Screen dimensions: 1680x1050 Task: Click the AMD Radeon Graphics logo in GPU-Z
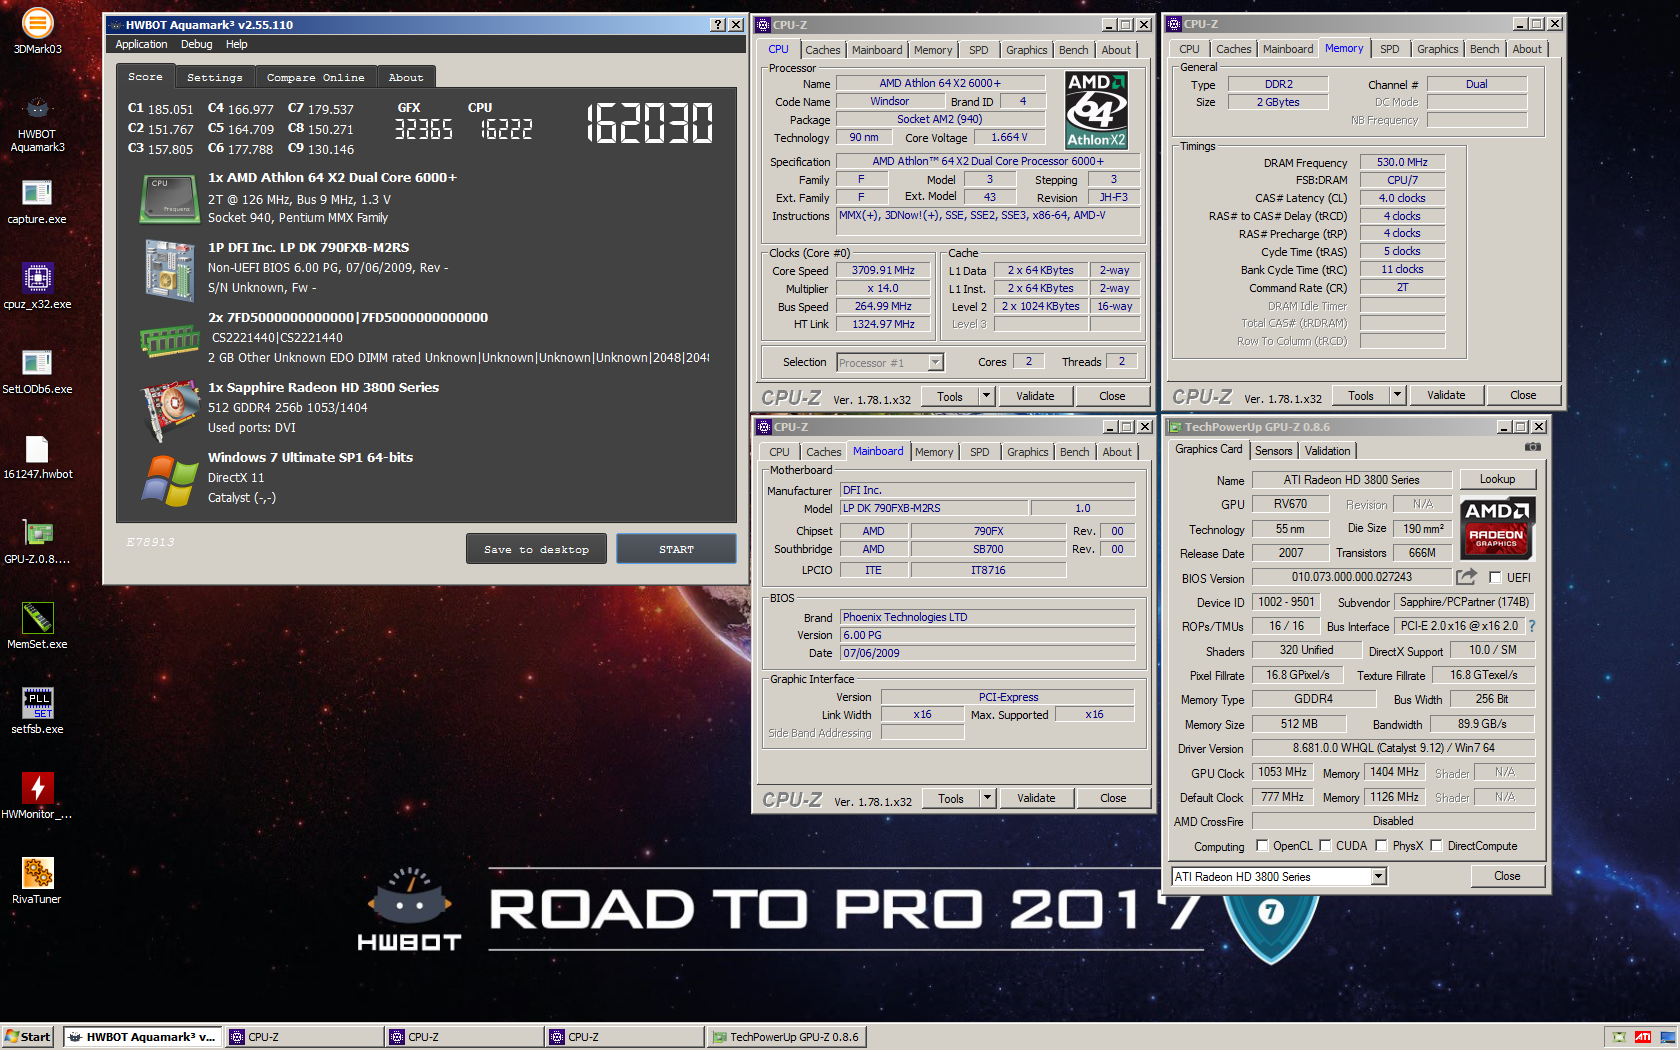coord(1496,528)
